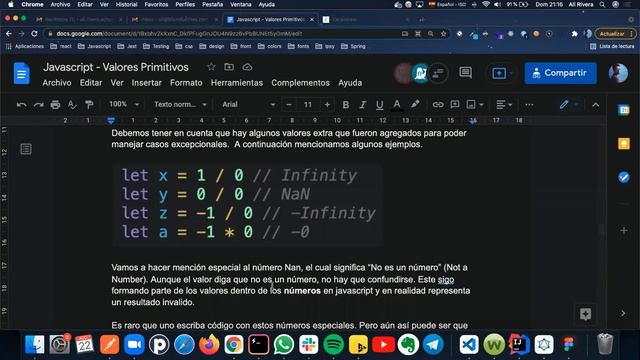This screenshot has height=360, width=640.
Task: Open the text alignment dropdown
Action: (504, 105)
